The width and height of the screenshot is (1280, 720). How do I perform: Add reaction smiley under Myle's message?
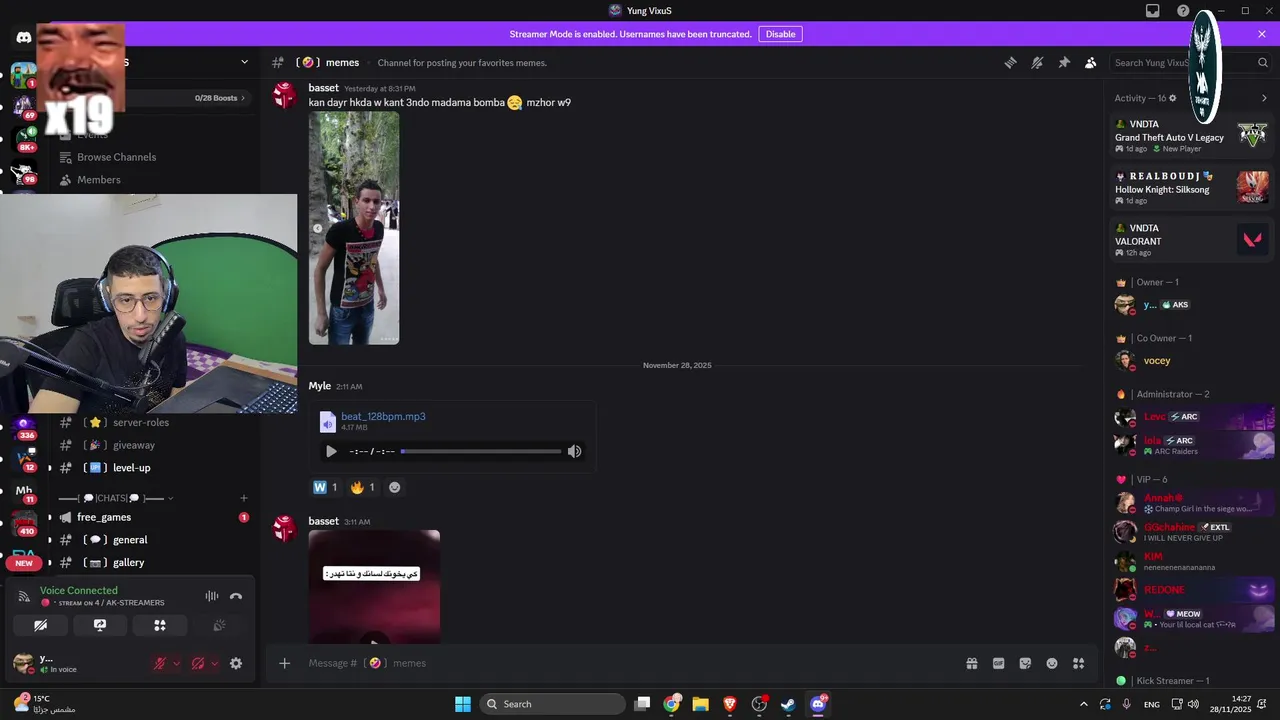tap(394, 487)
